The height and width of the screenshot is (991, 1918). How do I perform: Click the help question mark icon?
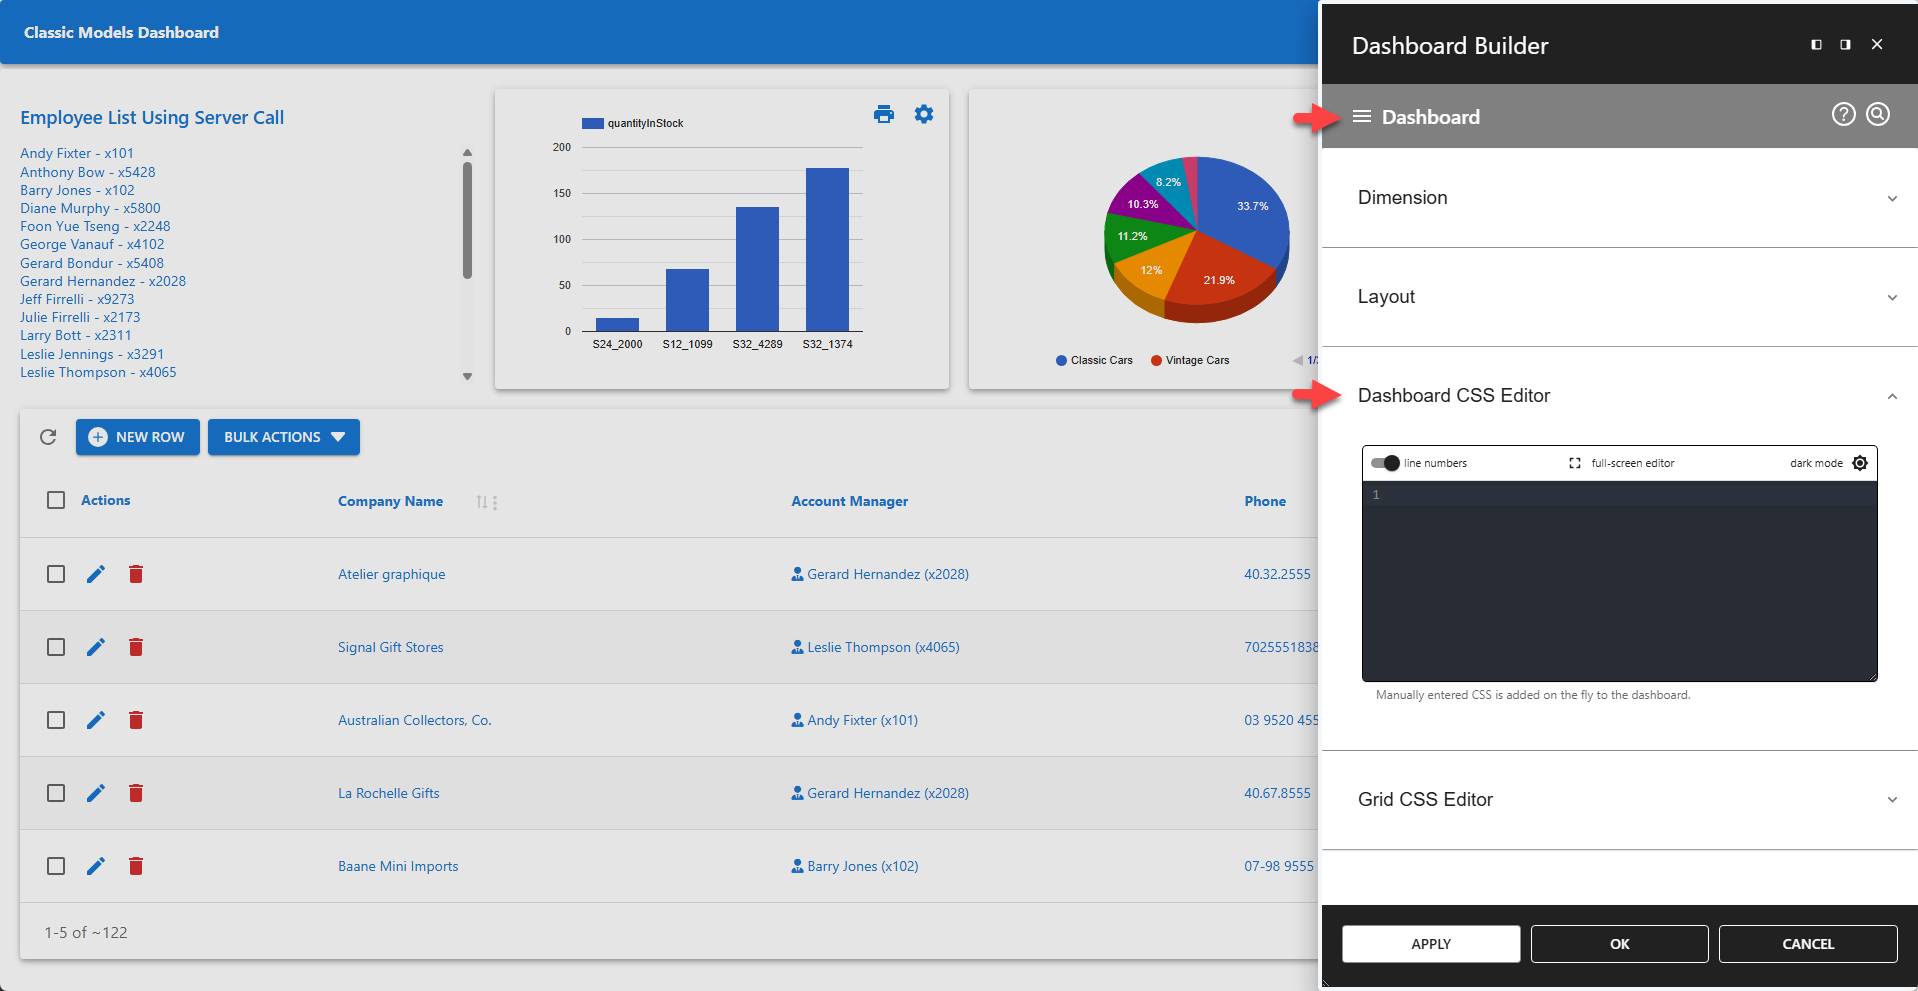tap(1843, 114)
